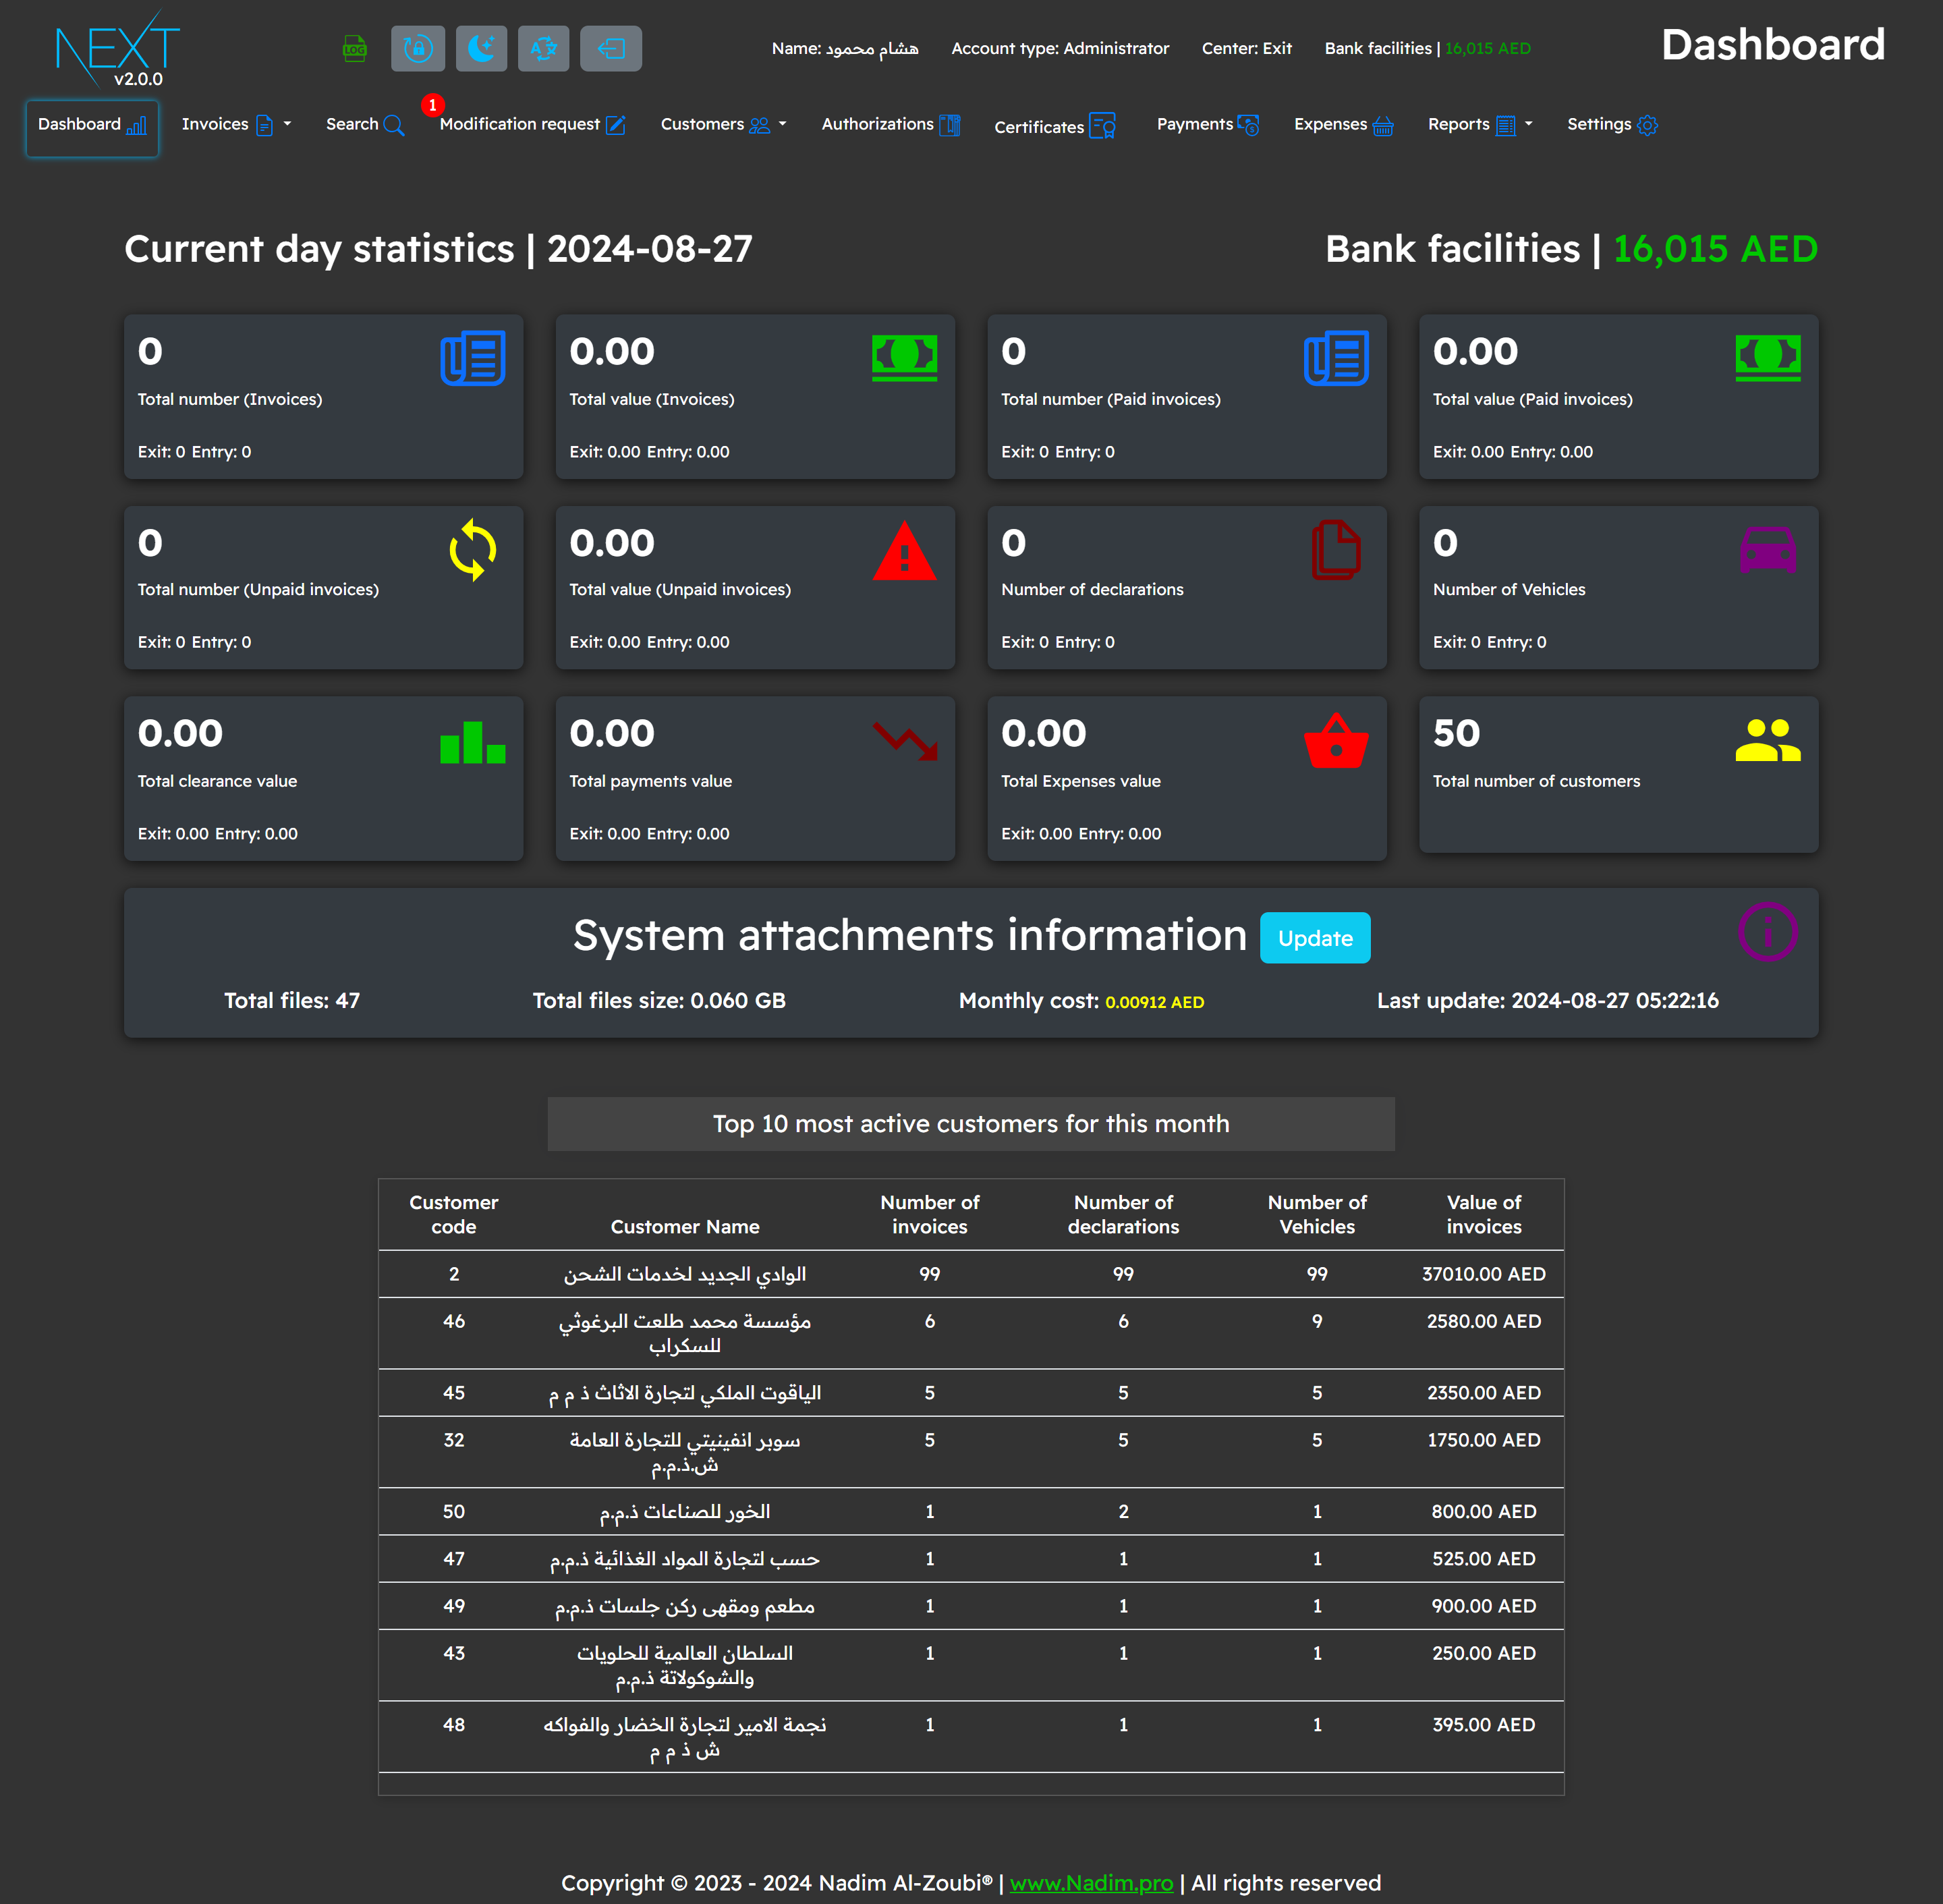Click the Total number of customers card

[1617, 775]
